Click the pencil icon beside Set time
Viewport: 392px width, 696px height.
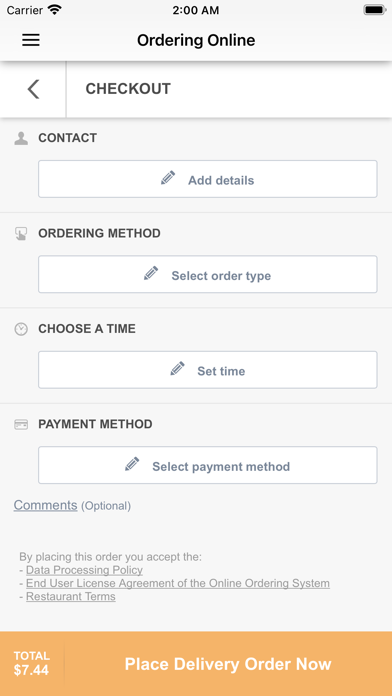pyautogui.click(x=177, y=368)
